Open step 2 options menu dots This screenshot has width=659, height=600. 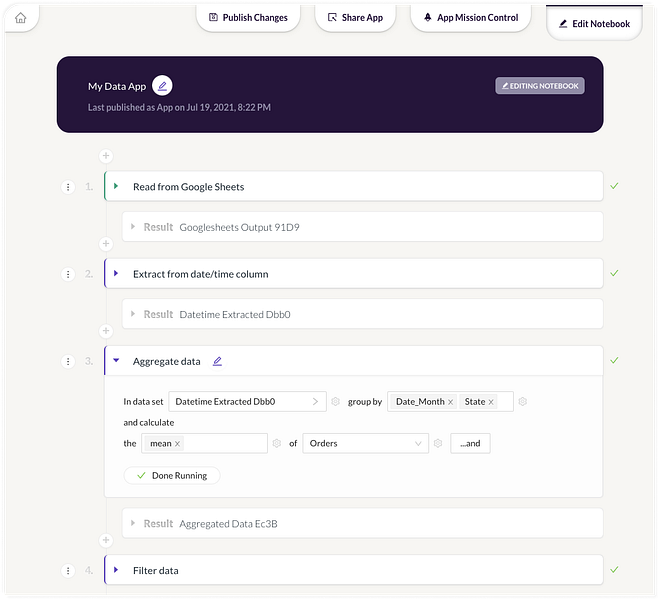[x=68, y=274]
